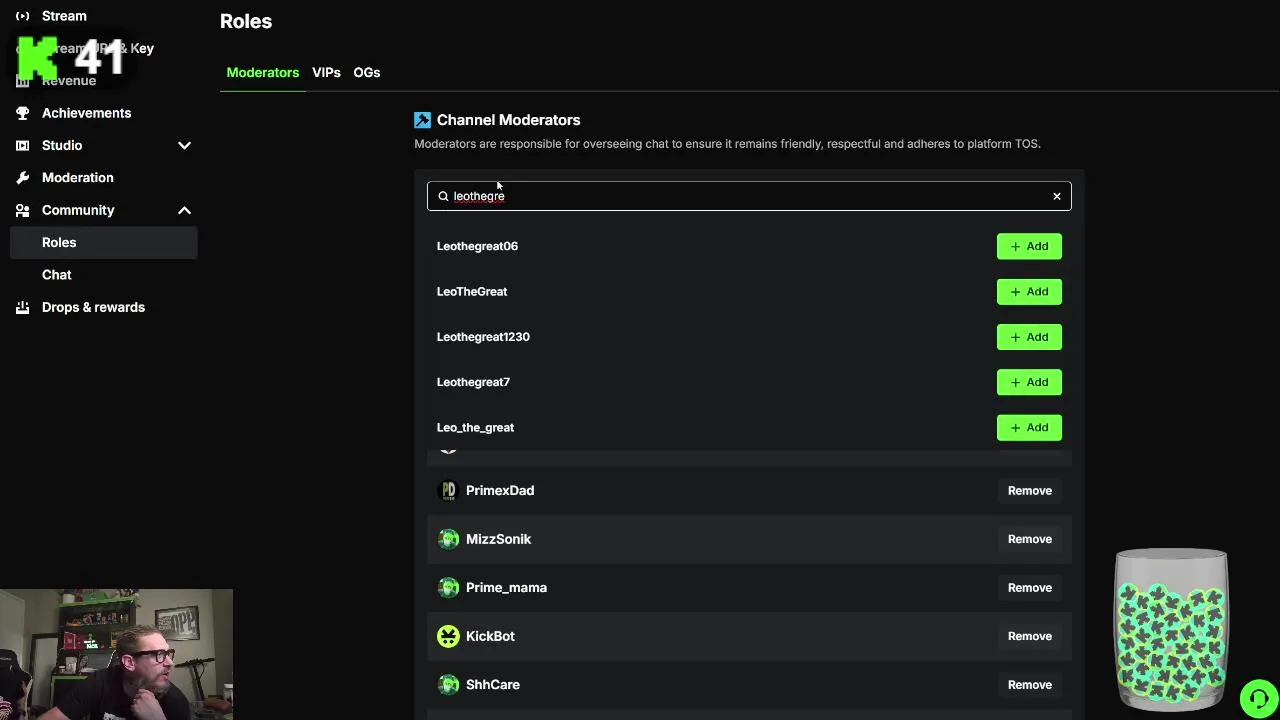The image size is (1280, 720).
Task: Click the Achievements trophy icon
Action: [x=22, y=113]
